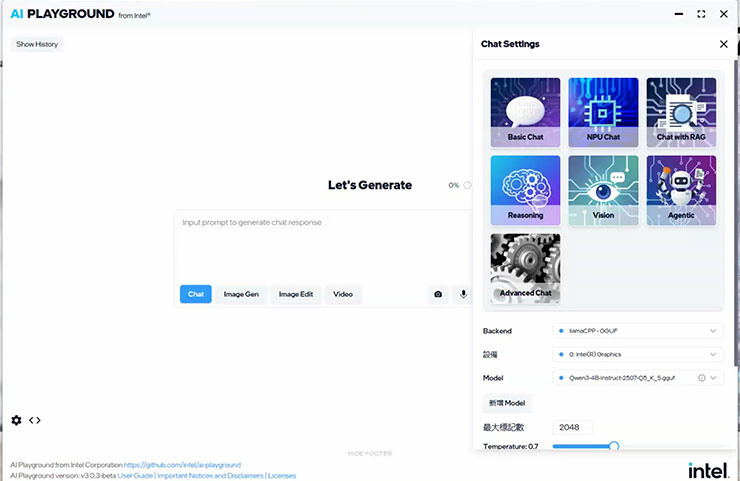
Task: Click HIDE FOOTER text
Action: 370,454
